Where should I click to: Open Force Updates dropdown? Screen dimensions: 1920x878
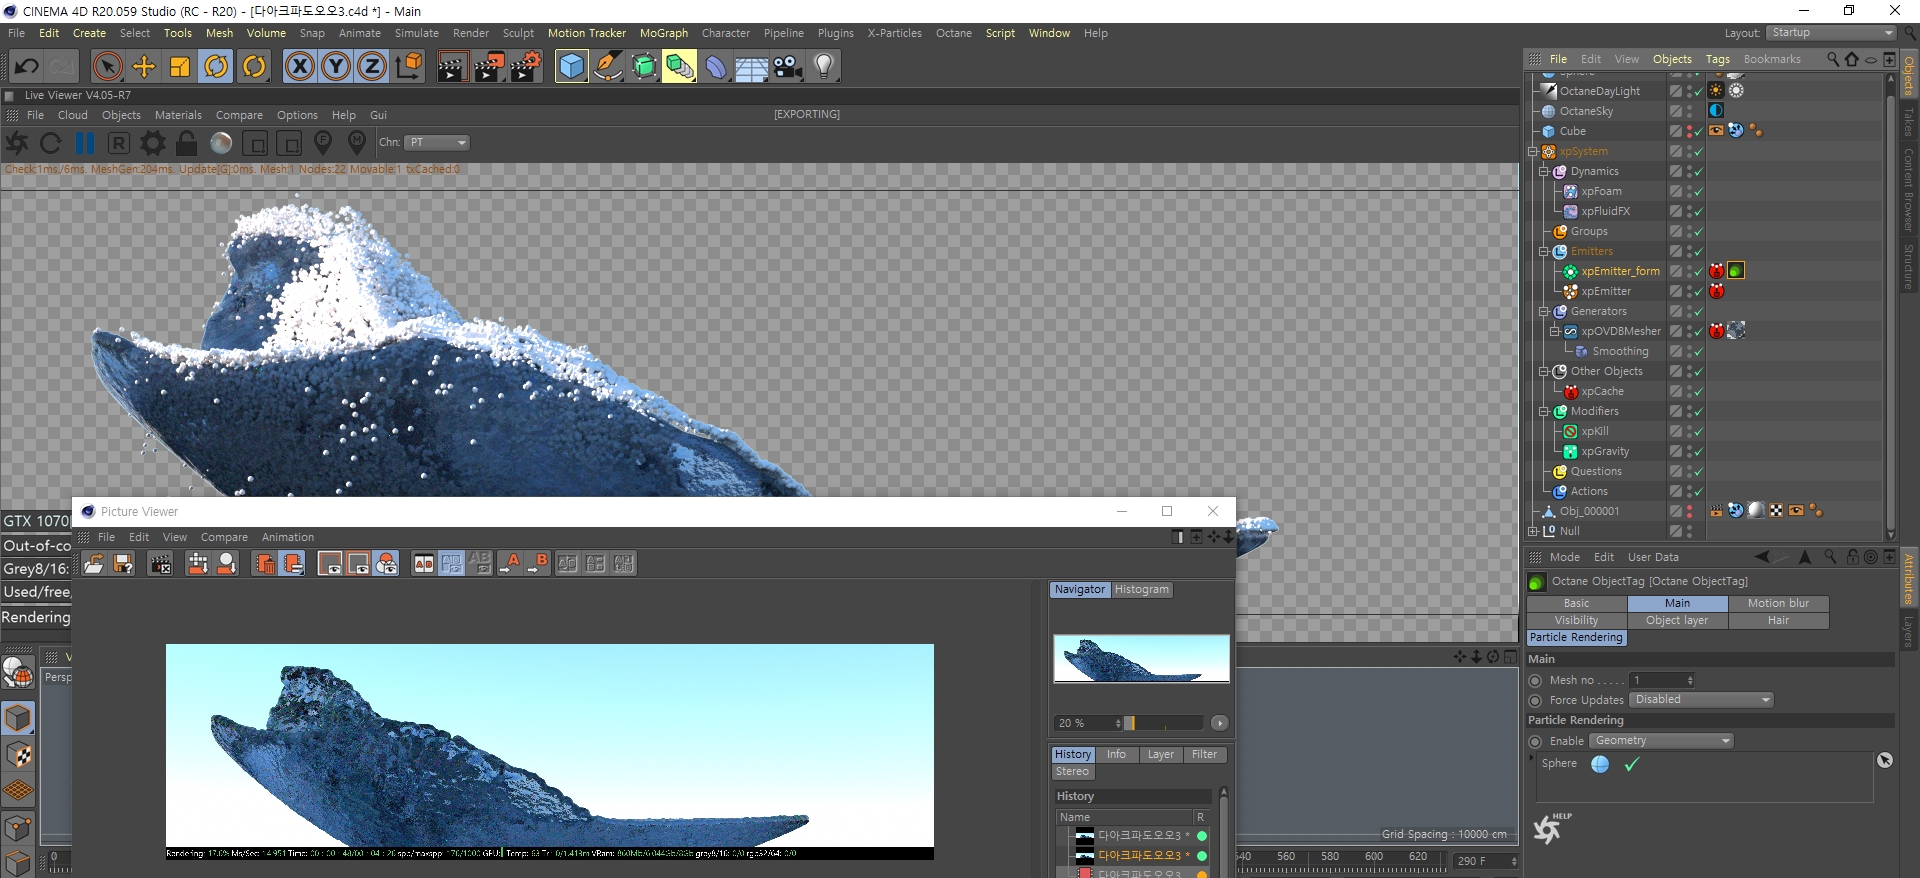1701,700
